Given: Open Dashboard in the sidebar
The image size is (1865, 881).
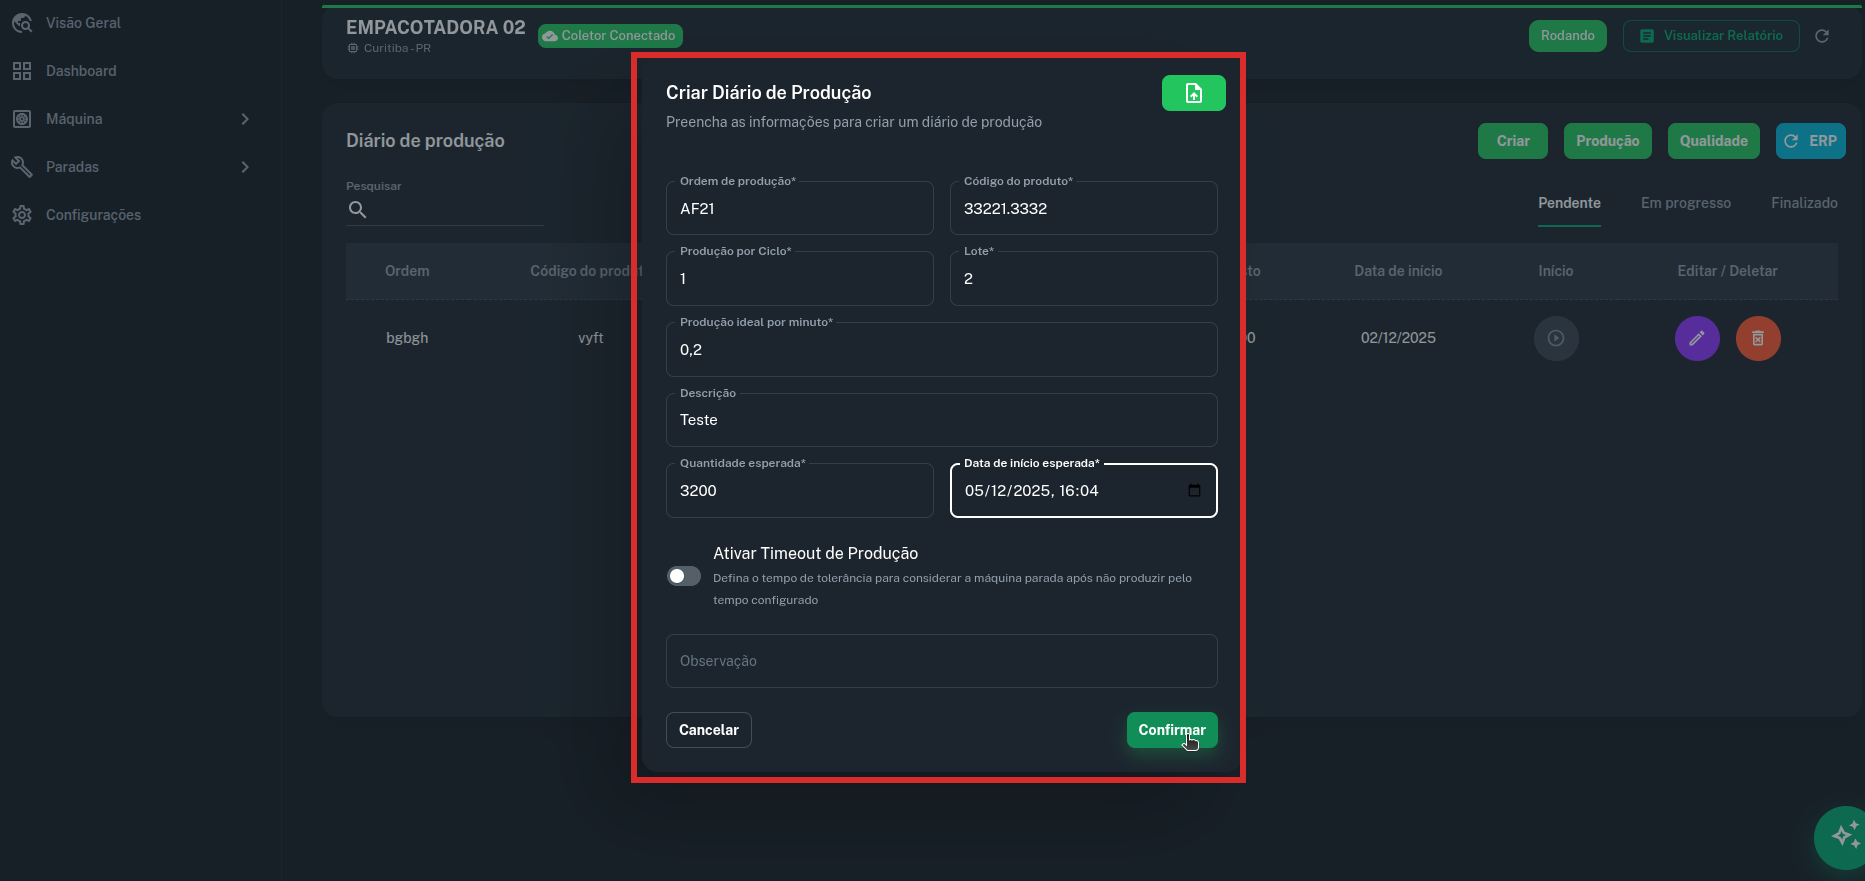Looking at the screenshot, I should pyautogui.click(x=80, y=71).
